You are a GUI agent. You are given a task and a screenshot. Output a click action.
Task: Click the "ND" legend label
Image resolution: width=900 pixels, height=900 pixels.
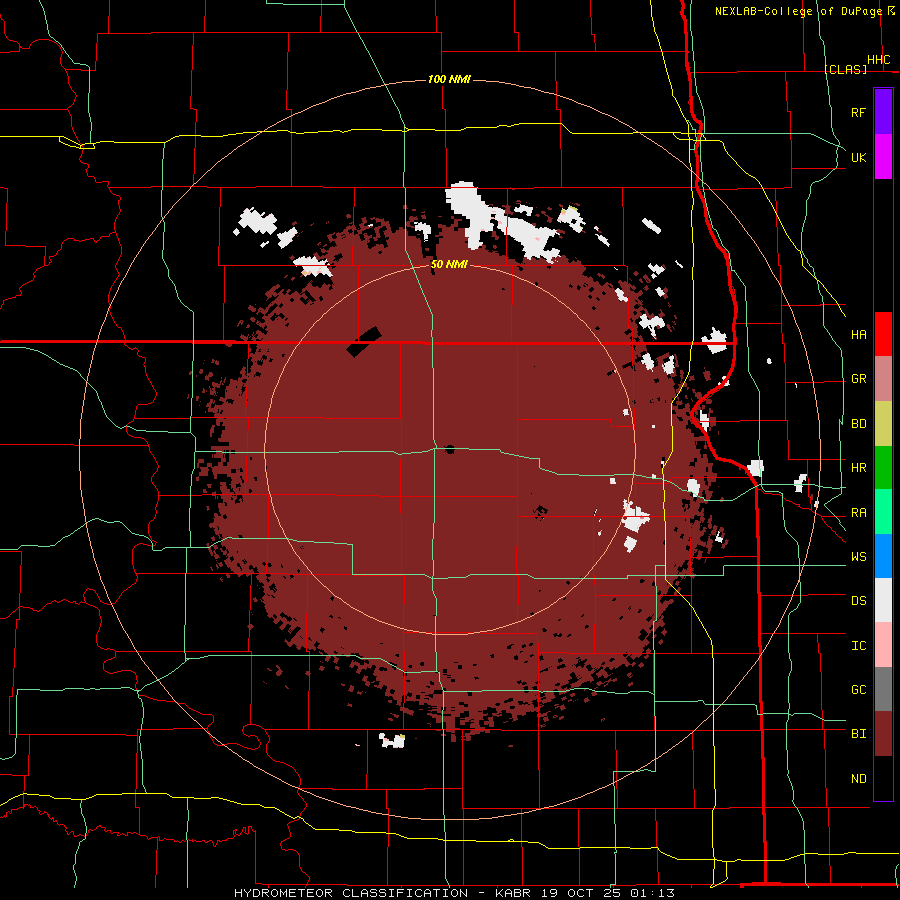pyautogui.click(x=858, y=779)
